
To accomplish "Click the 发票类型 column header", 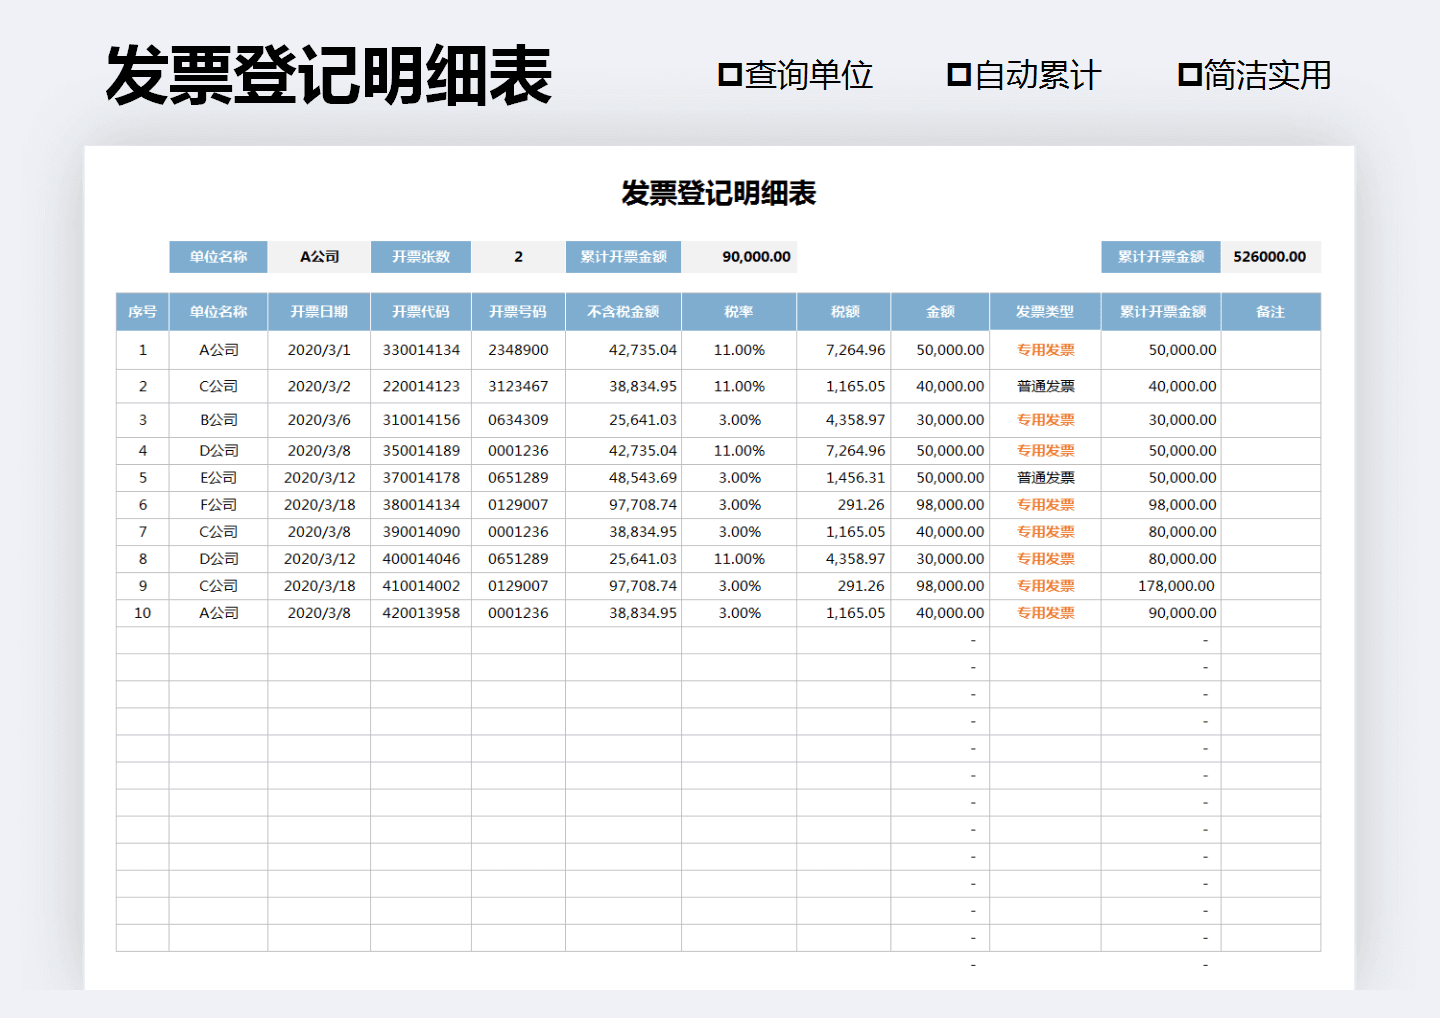I will tap(1044, 311).
